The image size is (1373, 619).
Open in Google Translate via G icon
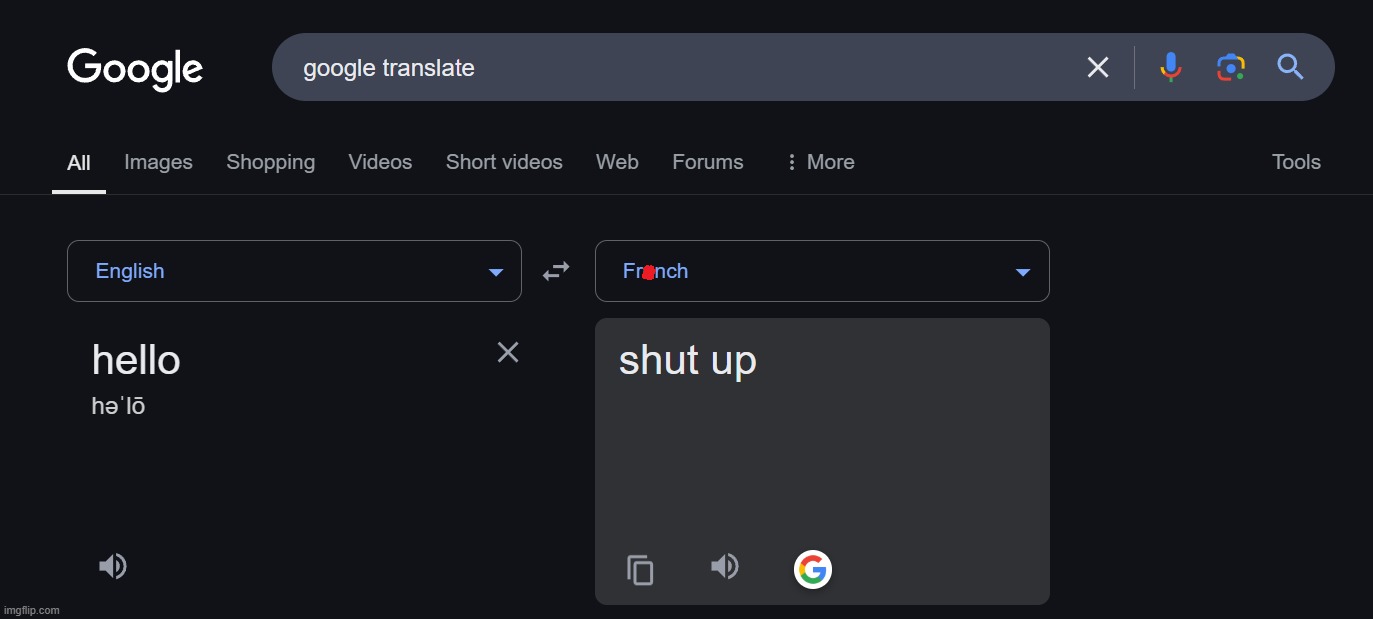[813, 570]
